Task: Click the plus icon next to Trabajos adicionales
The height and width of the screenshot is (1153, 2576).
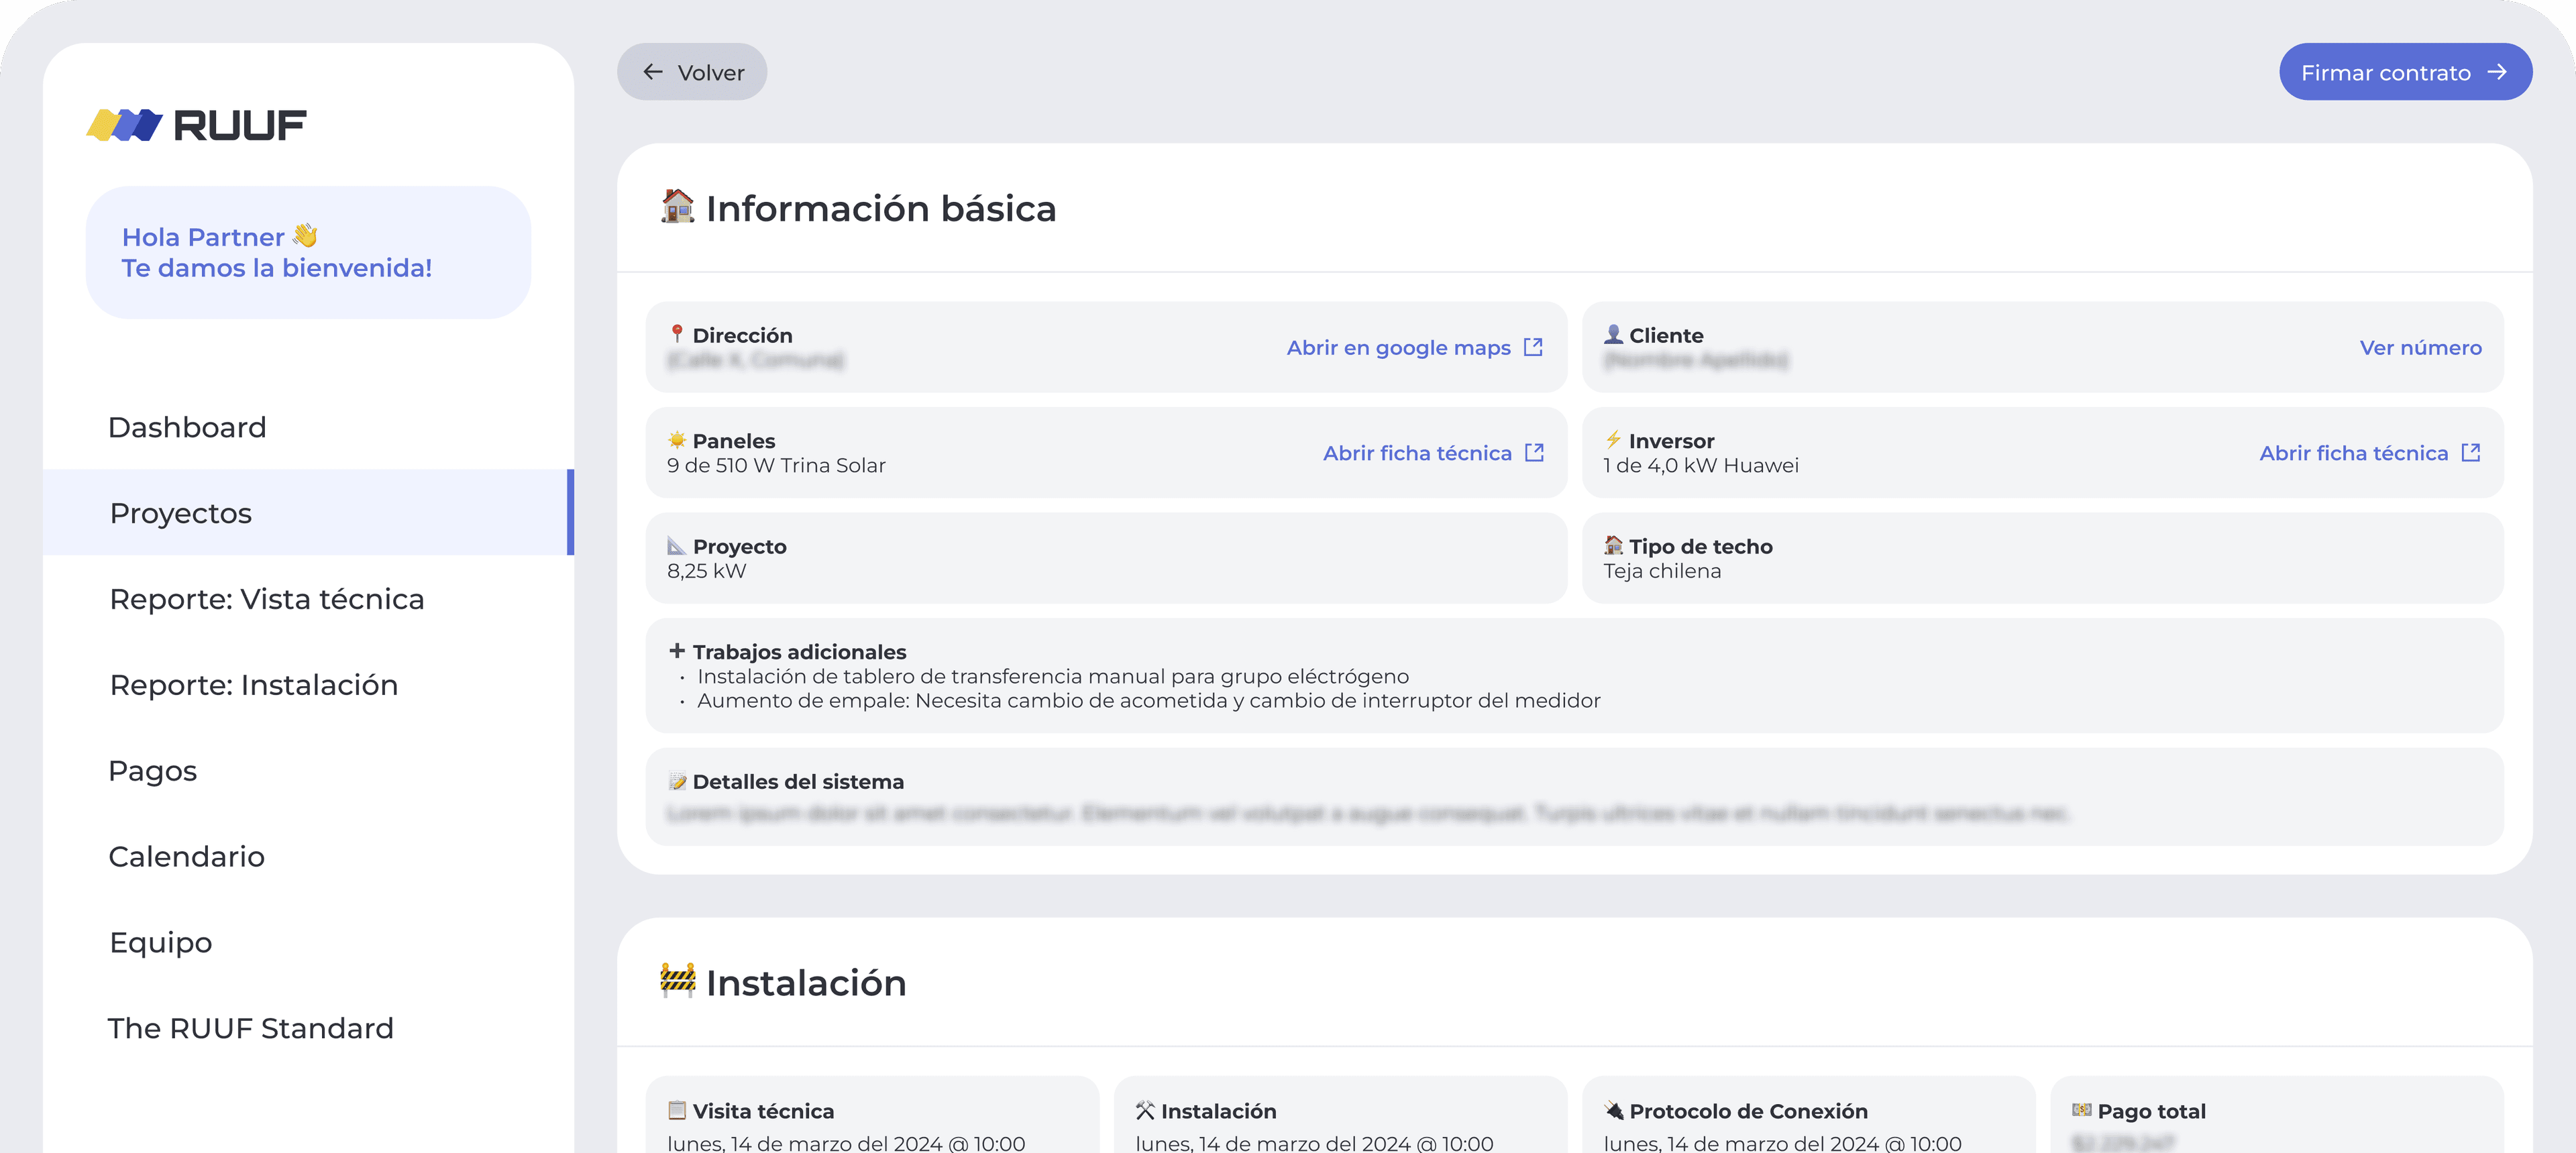Action: pos(677,651)
